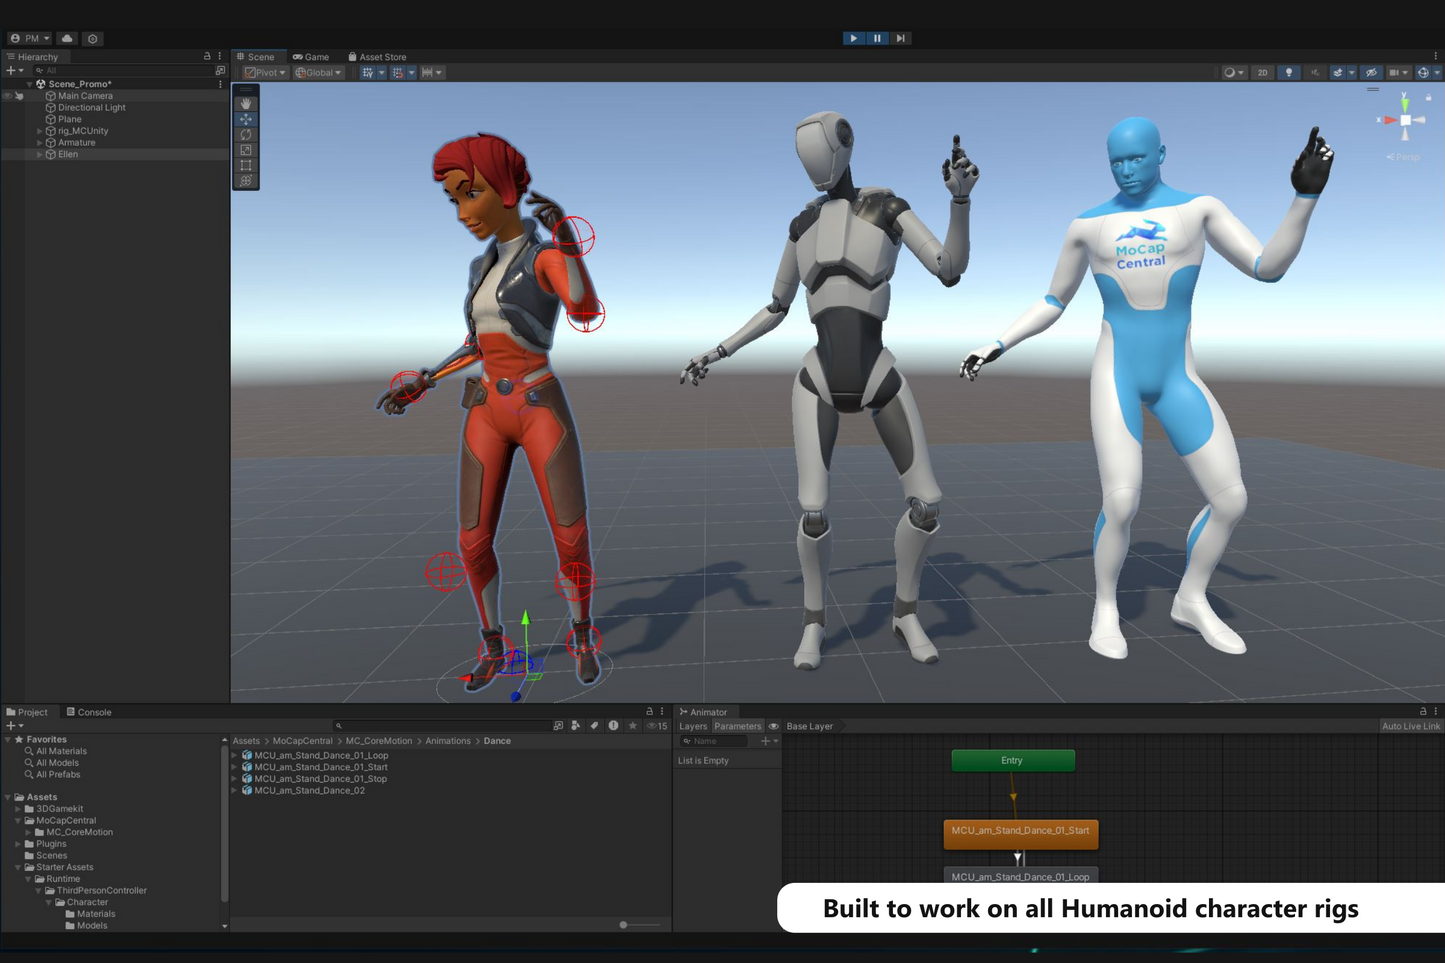Image resolution: width=1445 pixels, height=963 pixels.
Task: Select the MCU_am_Stand_Dance_01_Start animator state node
Action: (1020, 831)
